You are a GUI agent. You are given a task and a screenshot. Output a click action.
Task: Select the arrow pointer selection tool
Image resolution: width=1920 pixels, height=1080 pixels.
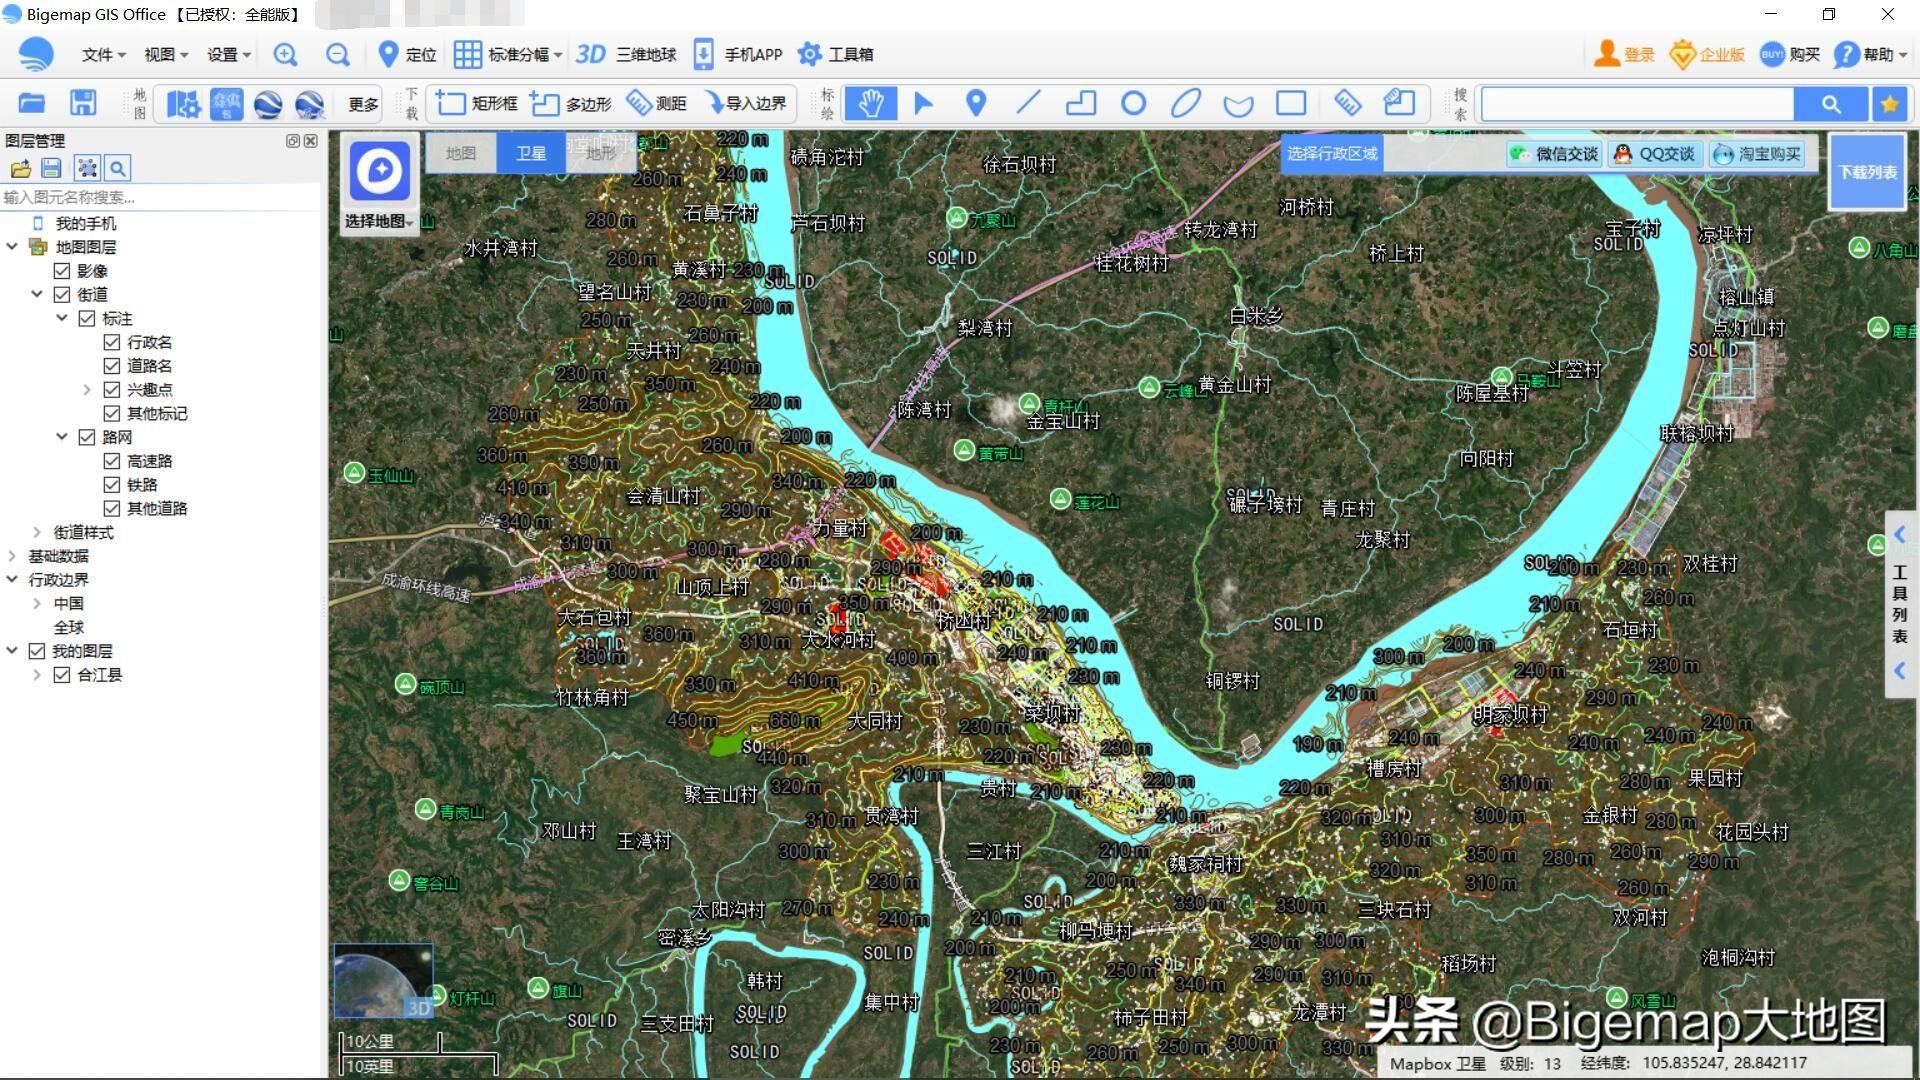923,103
